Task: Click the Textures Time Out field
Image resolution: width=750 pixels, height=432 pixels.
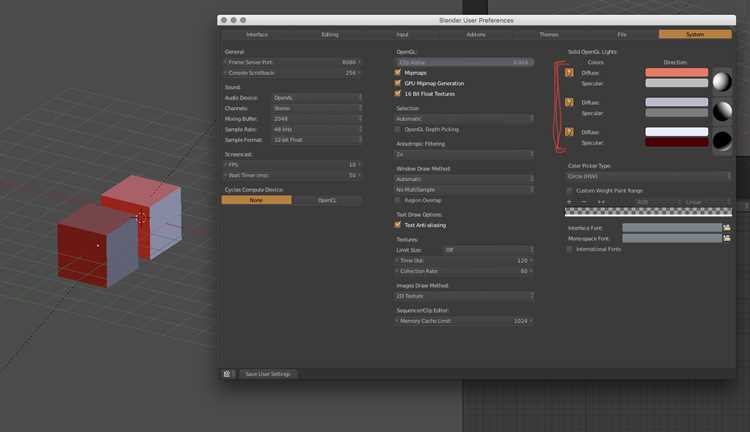Action: coord(464,260)
